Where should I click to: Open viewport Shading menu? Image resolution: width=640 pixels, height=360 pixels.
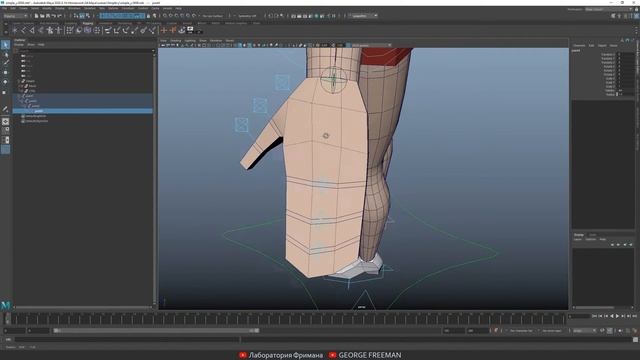(176, 41)
